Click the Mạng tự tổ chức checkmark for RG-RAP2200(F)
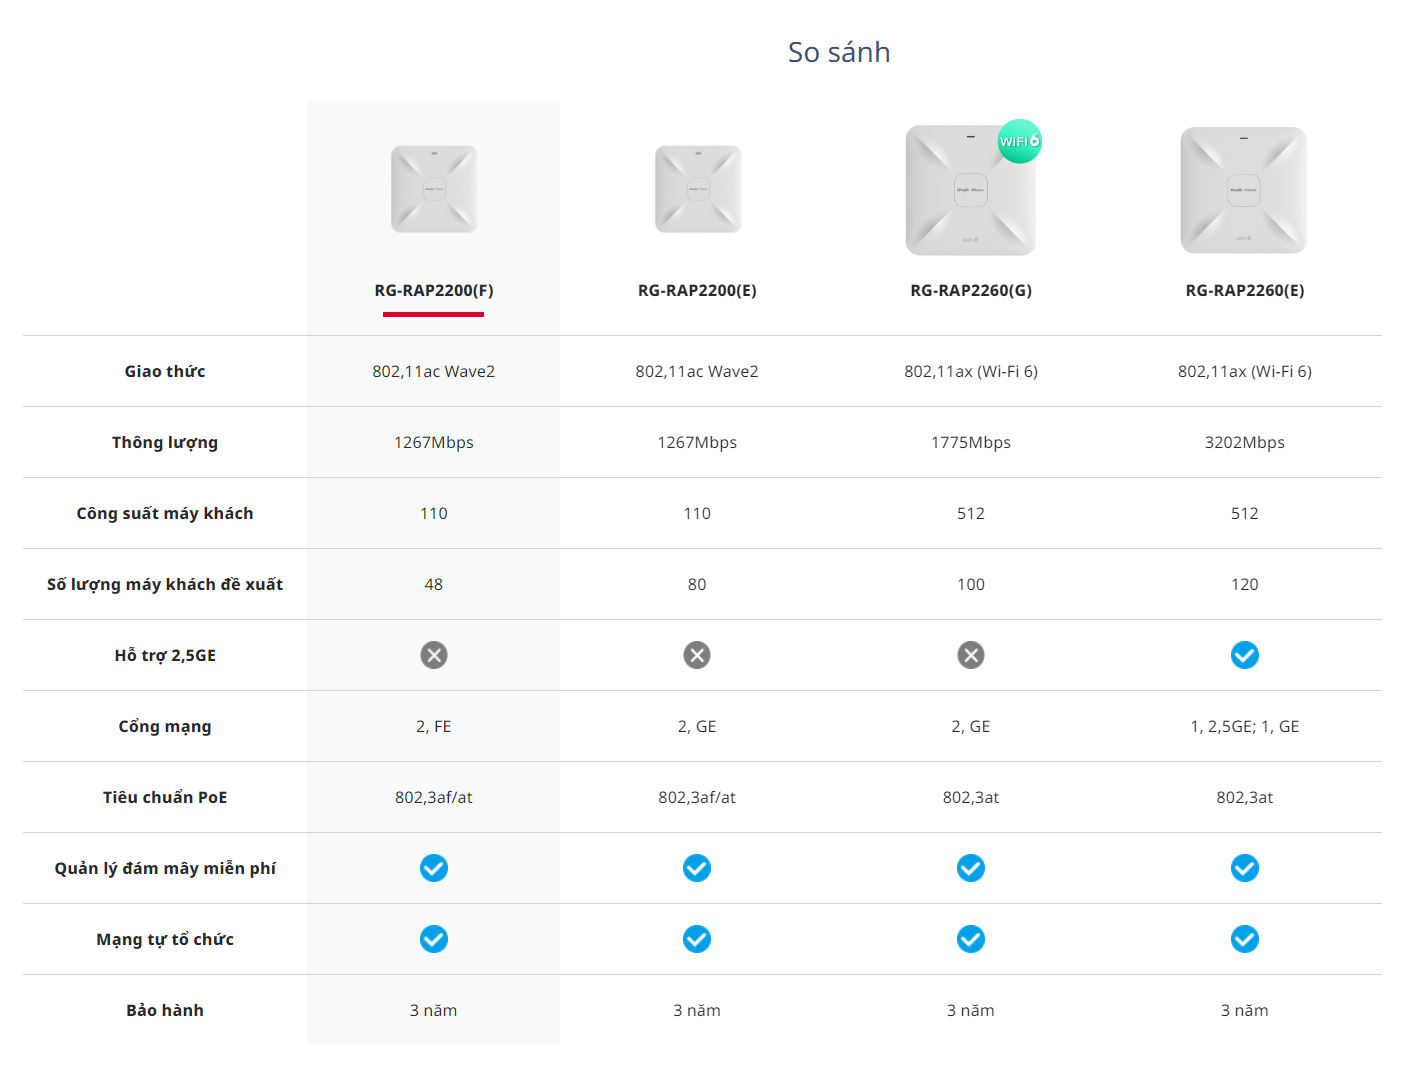Viewport: 1415px width, 1072px height. point(434,939)
